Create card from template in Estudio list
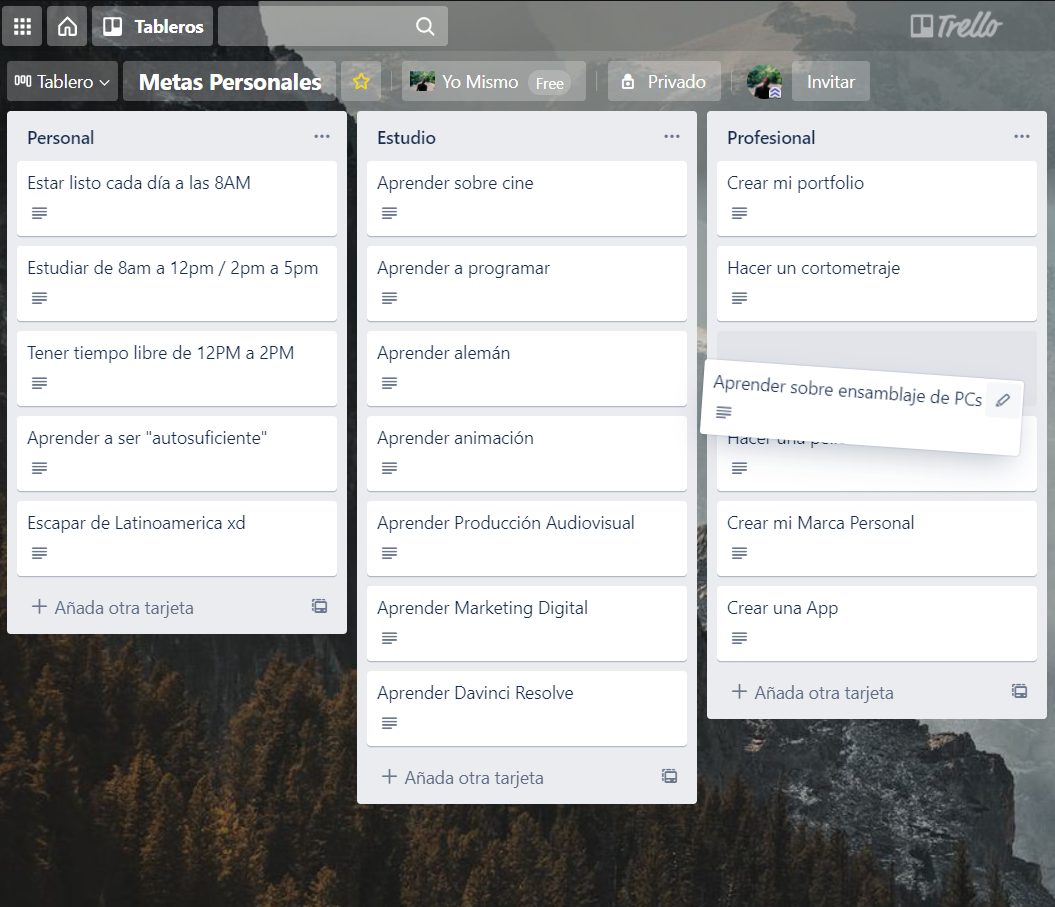The height and width of the screenshot is (907, 1055). pyautogui.click(x=669, y=776)
